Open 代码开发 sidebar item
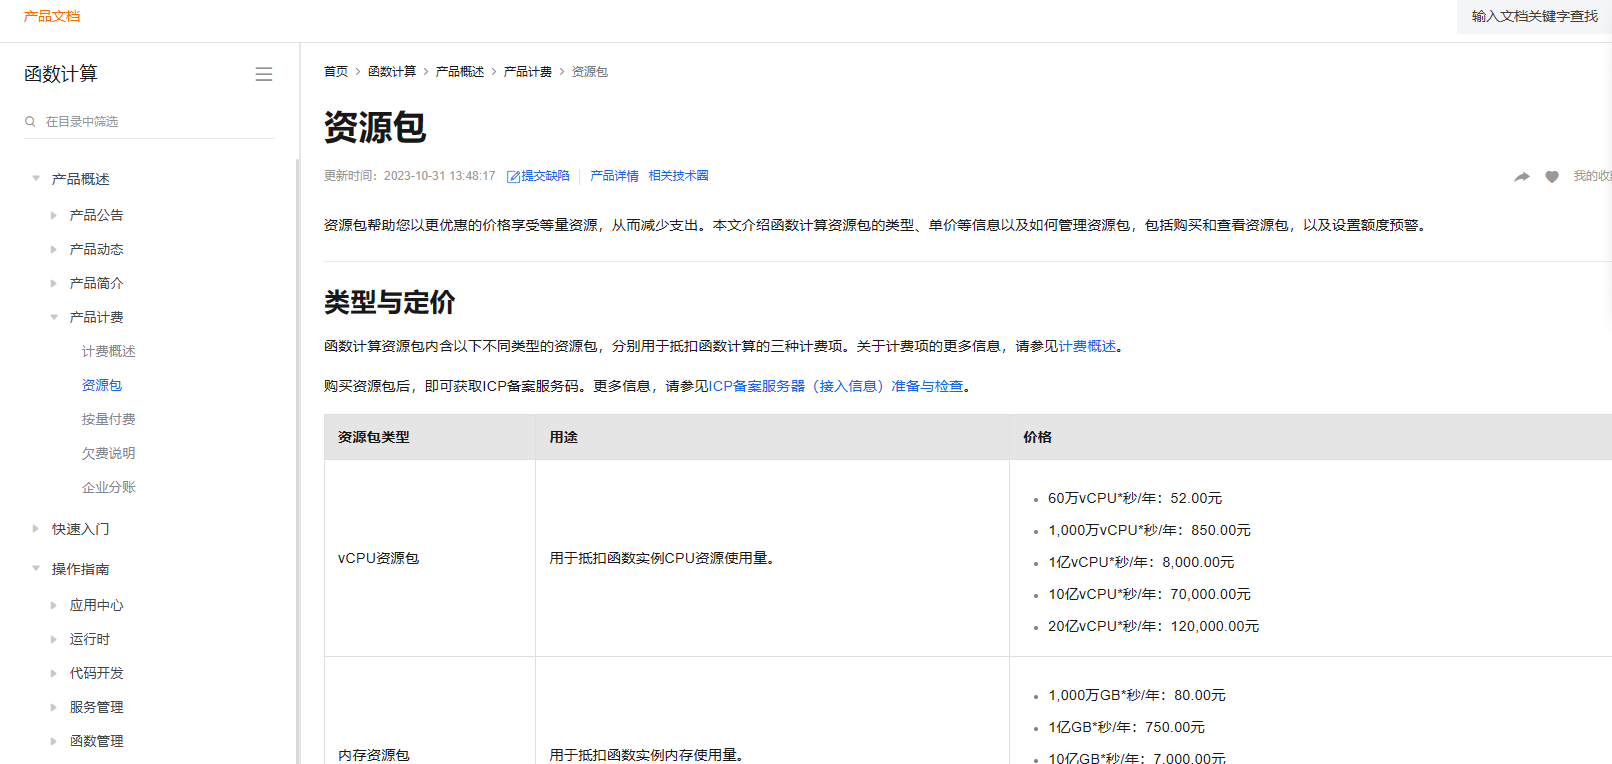The width and height of the screenshot is (1612, 764). tap(97, 673)
